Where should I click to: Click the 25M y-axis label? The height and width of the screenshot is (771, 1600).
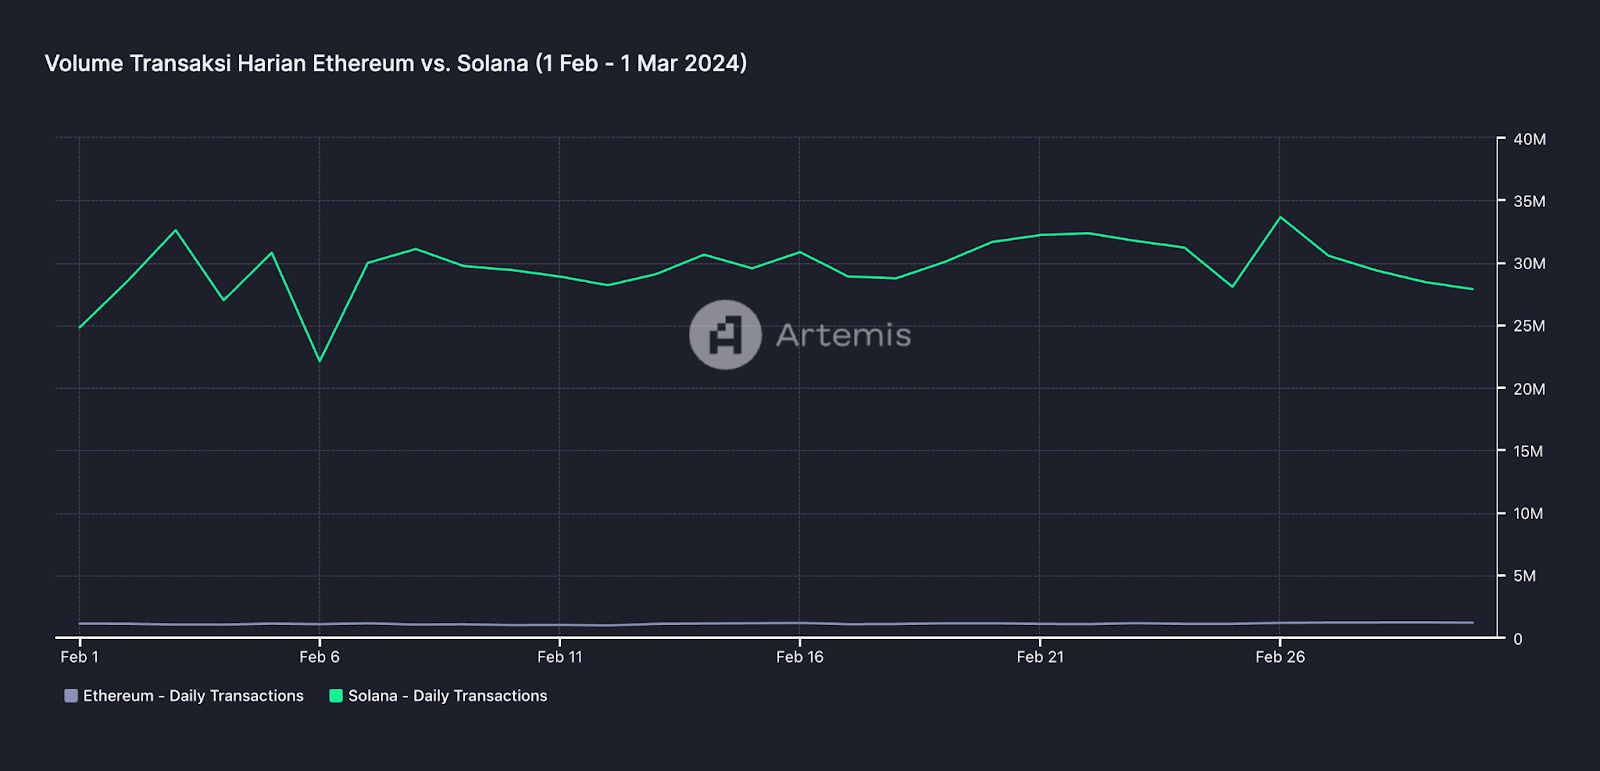click(x=1529, y=326)
